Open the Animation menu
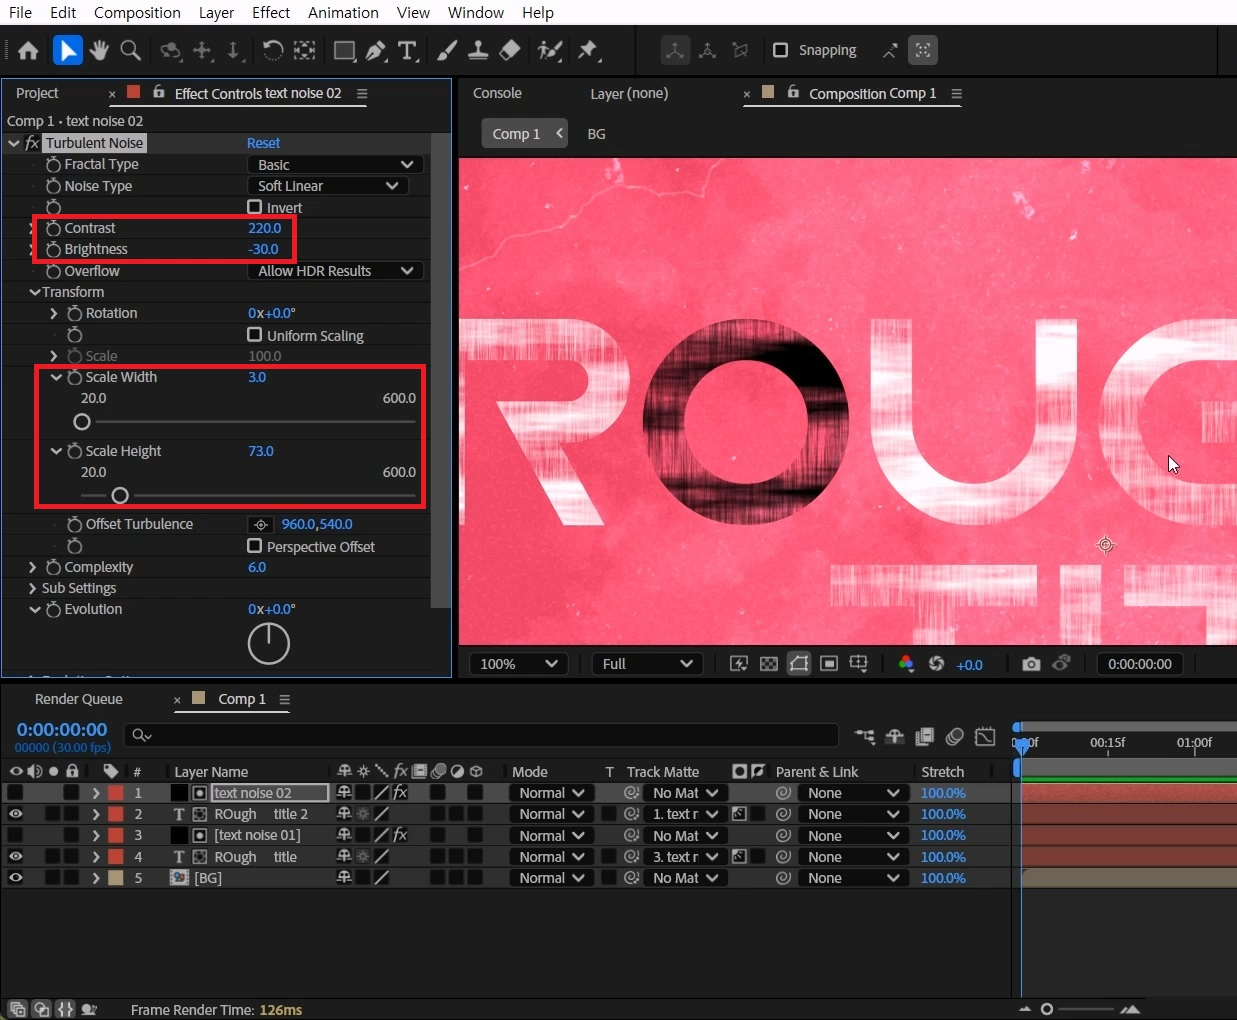 [x=343, y=12]
